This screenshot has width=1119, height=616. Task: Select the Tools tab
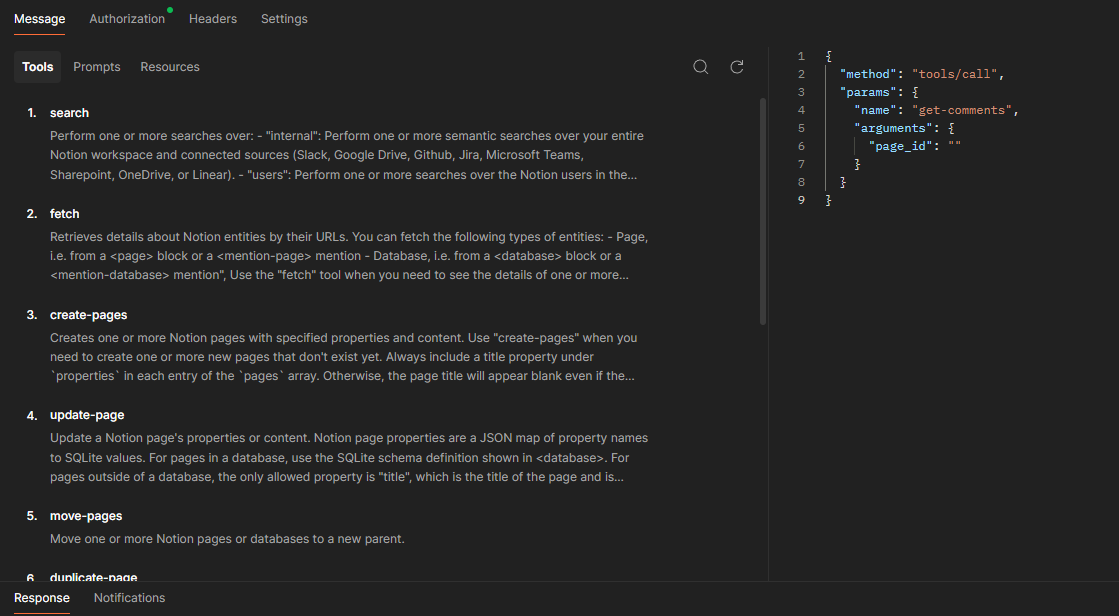pyautogui.click(x=37, y=66)
